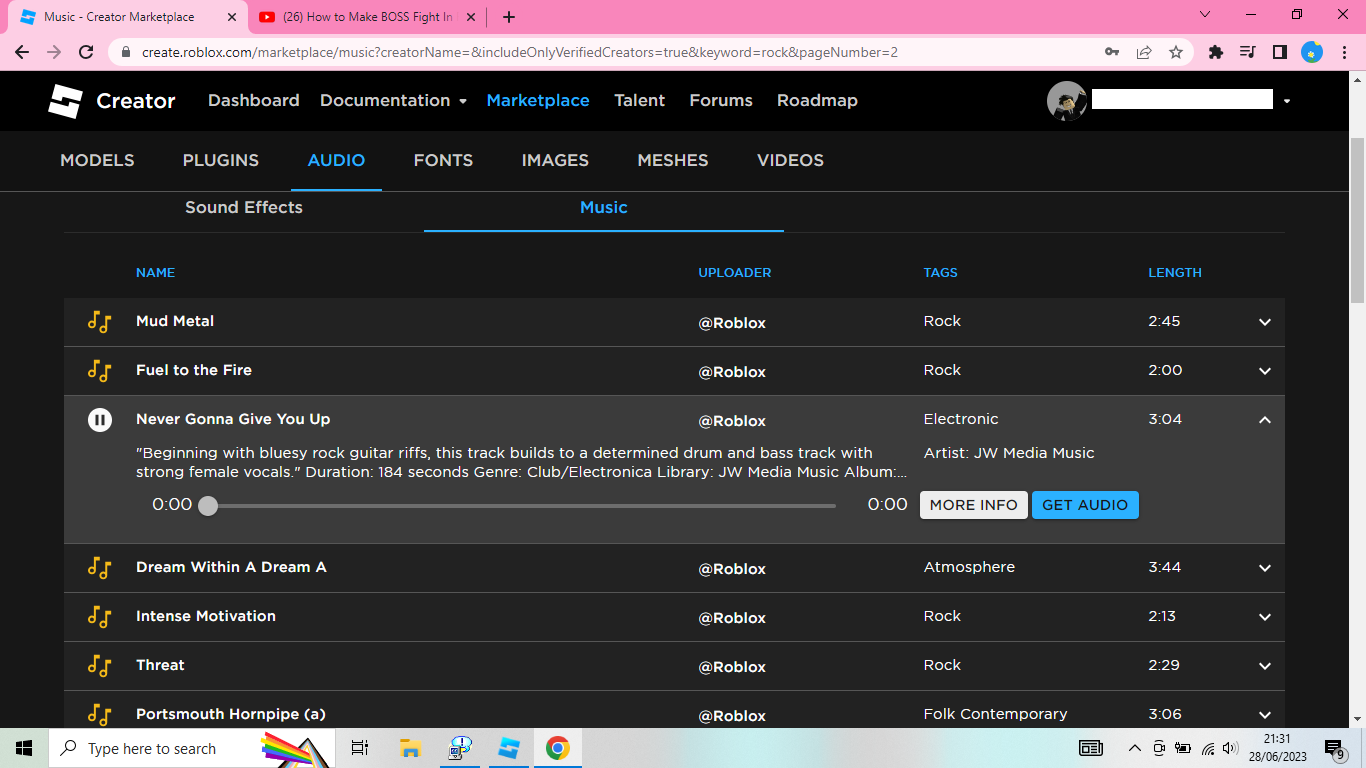Expand the Threat row

[1264, 666]
